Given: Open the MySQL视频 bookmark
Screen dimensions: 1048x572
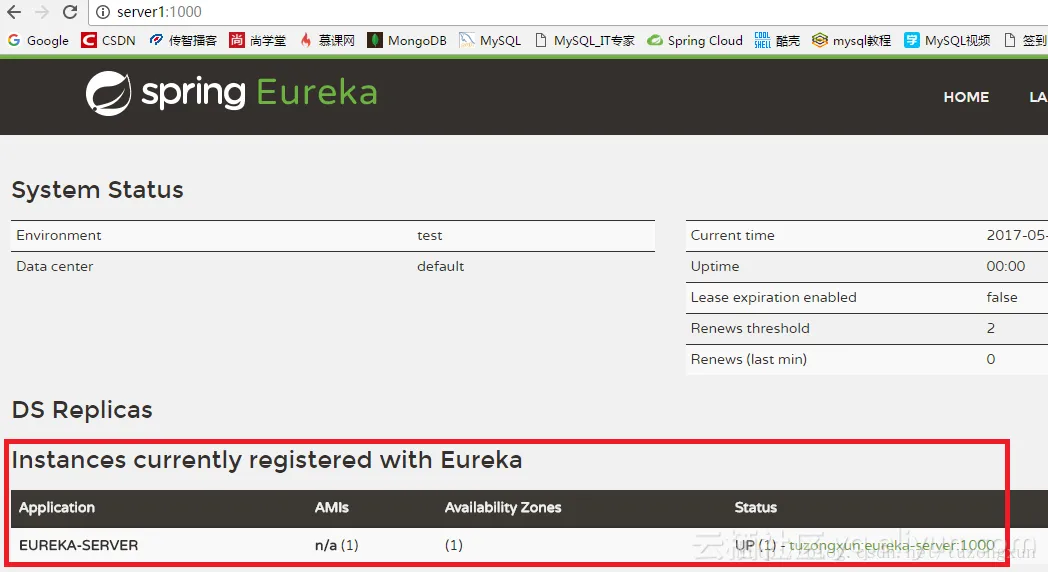Looking at the screenshot, I should click(947, 41).
